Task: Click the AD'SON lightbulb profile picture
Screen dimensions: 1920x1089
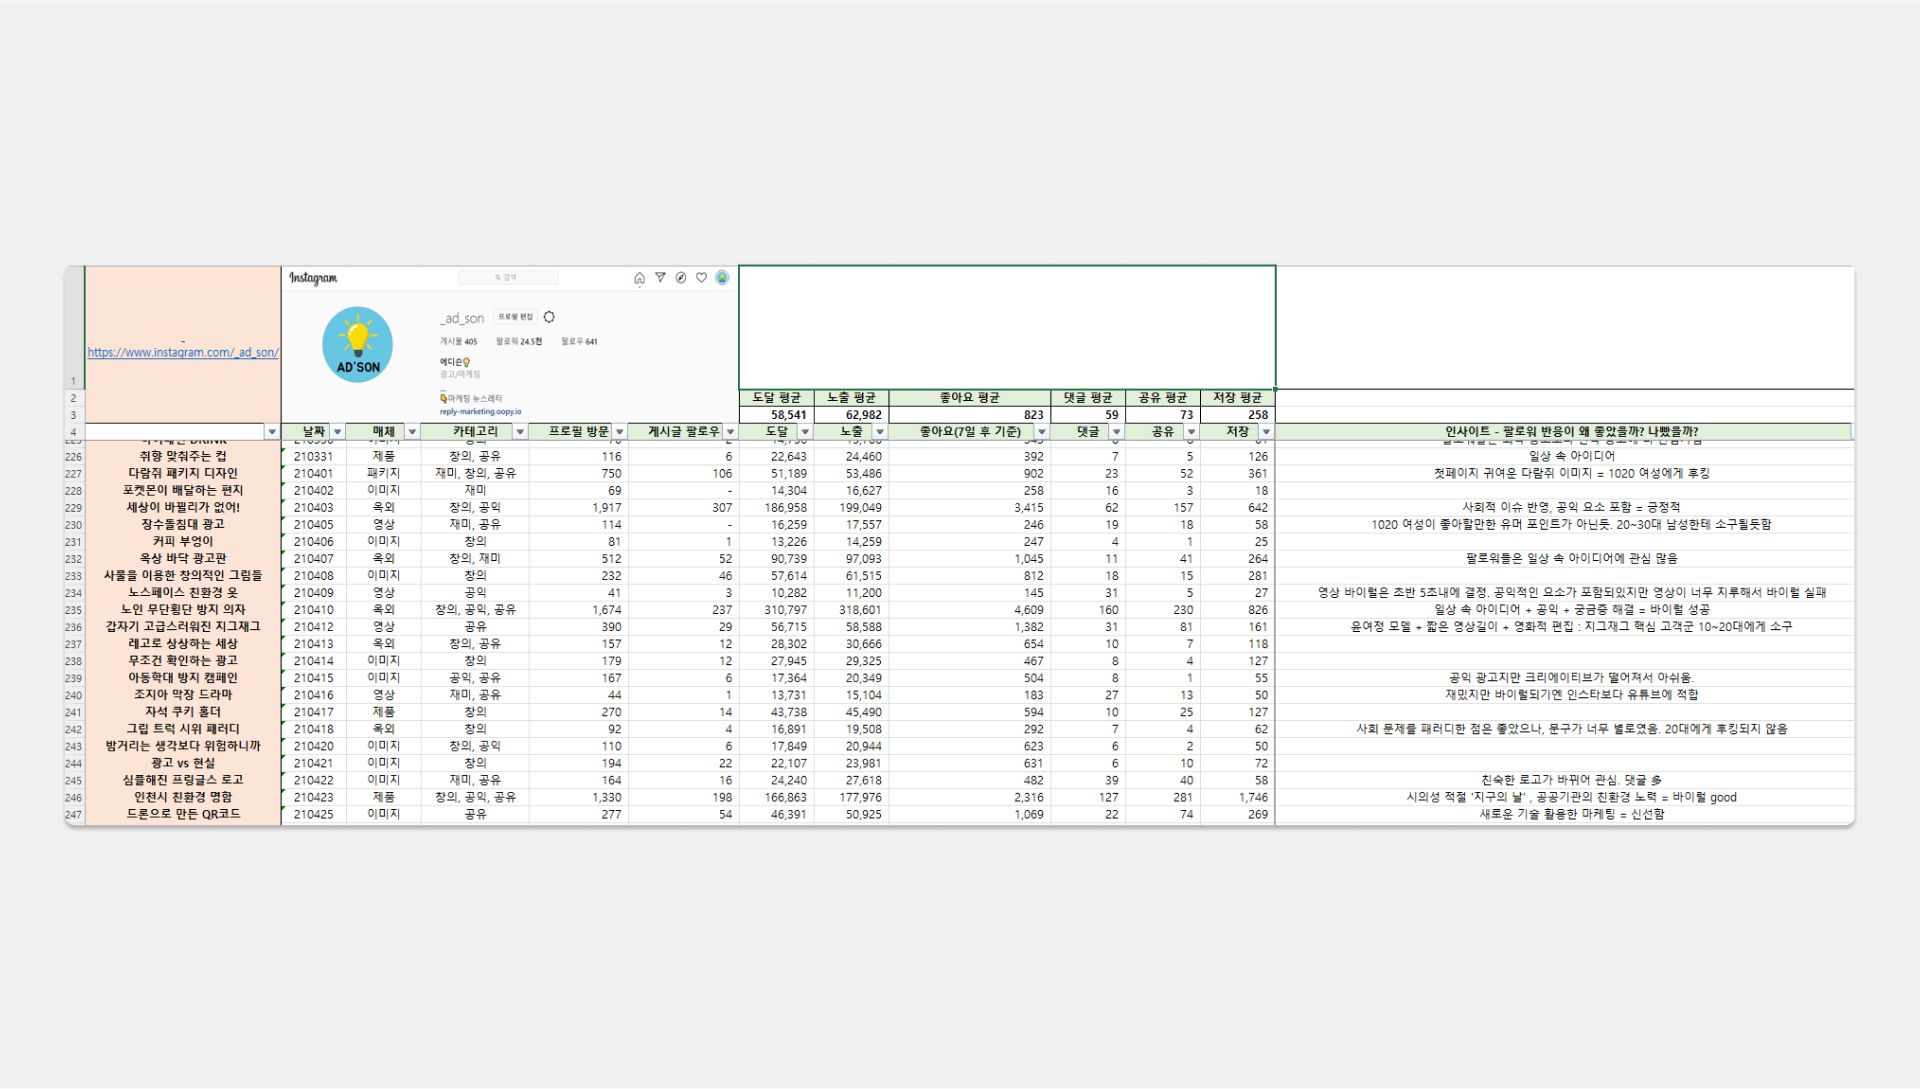Action: (358, 345)
